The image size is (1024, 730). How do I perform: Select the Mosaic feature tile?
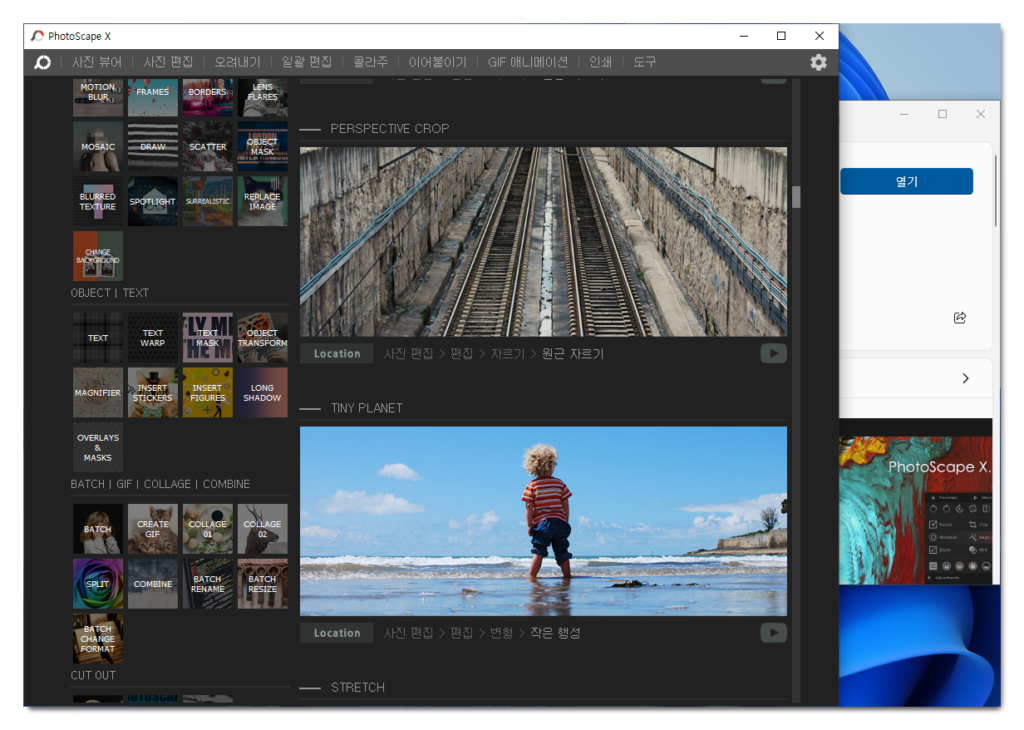[x=98, y=146]
